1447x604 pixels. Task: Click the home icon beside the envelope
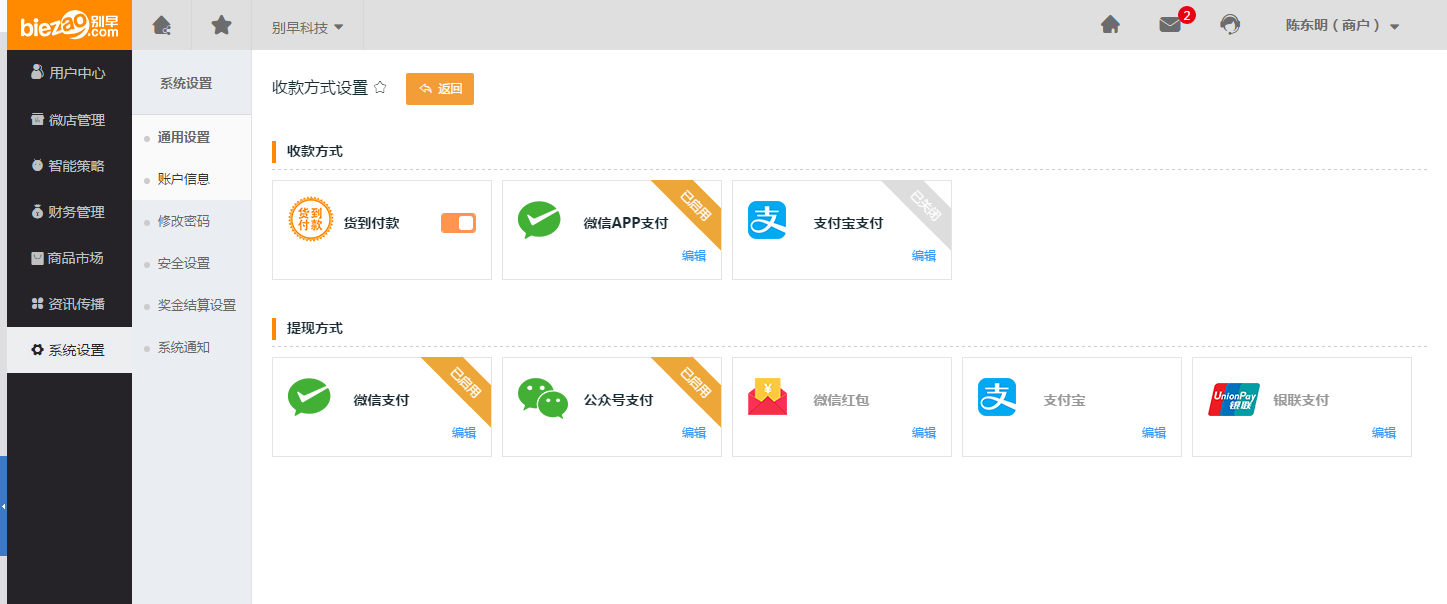coord(1110,25)
